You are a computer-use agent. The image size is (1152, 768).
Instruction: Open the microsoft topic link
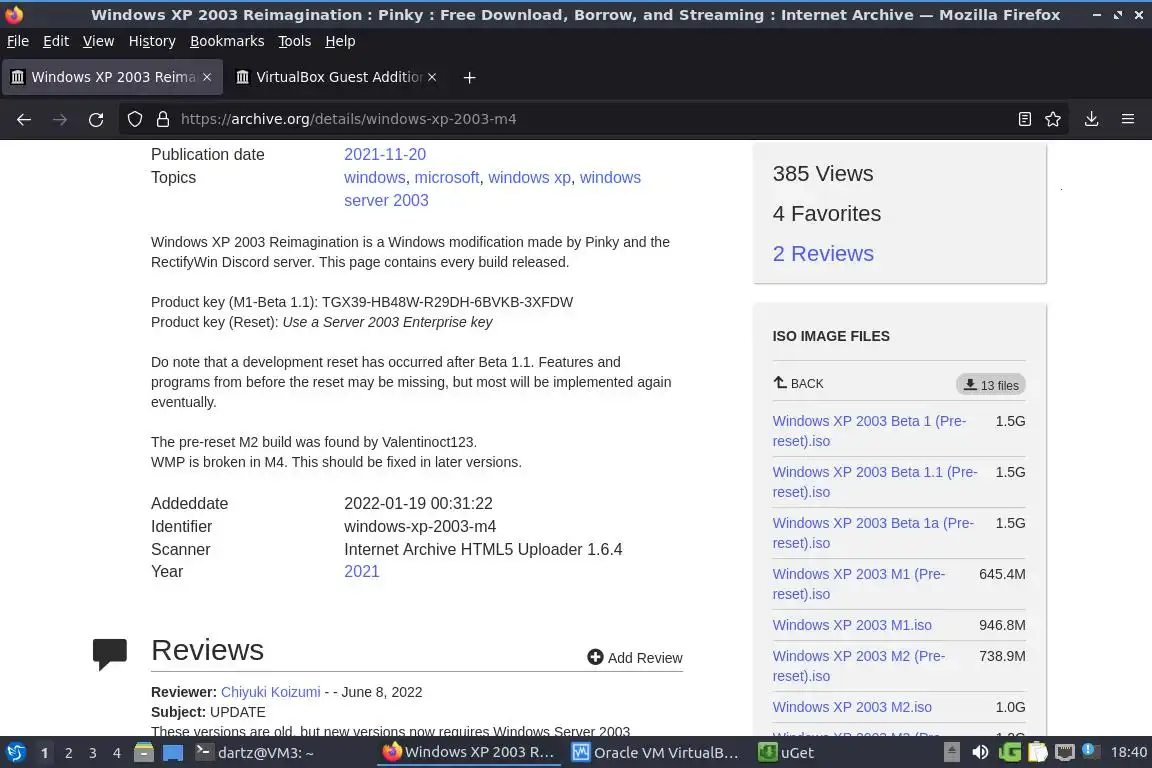coord(447,177)
